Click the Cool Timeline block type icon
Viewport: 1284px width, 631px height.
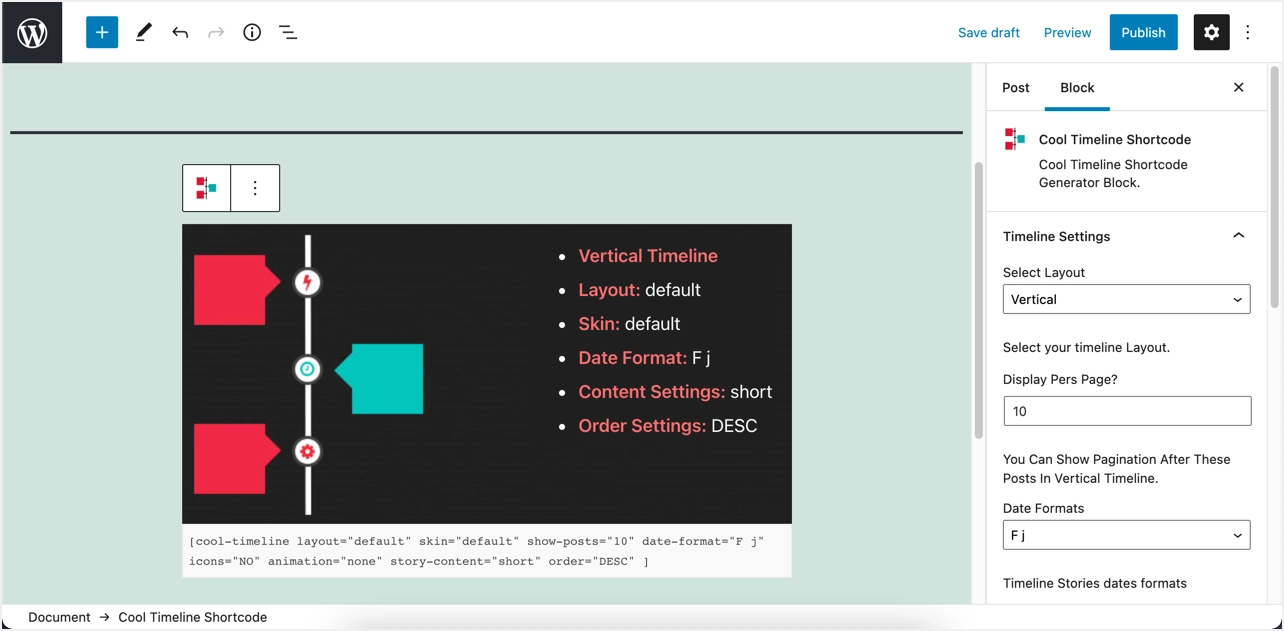[207, 188]
